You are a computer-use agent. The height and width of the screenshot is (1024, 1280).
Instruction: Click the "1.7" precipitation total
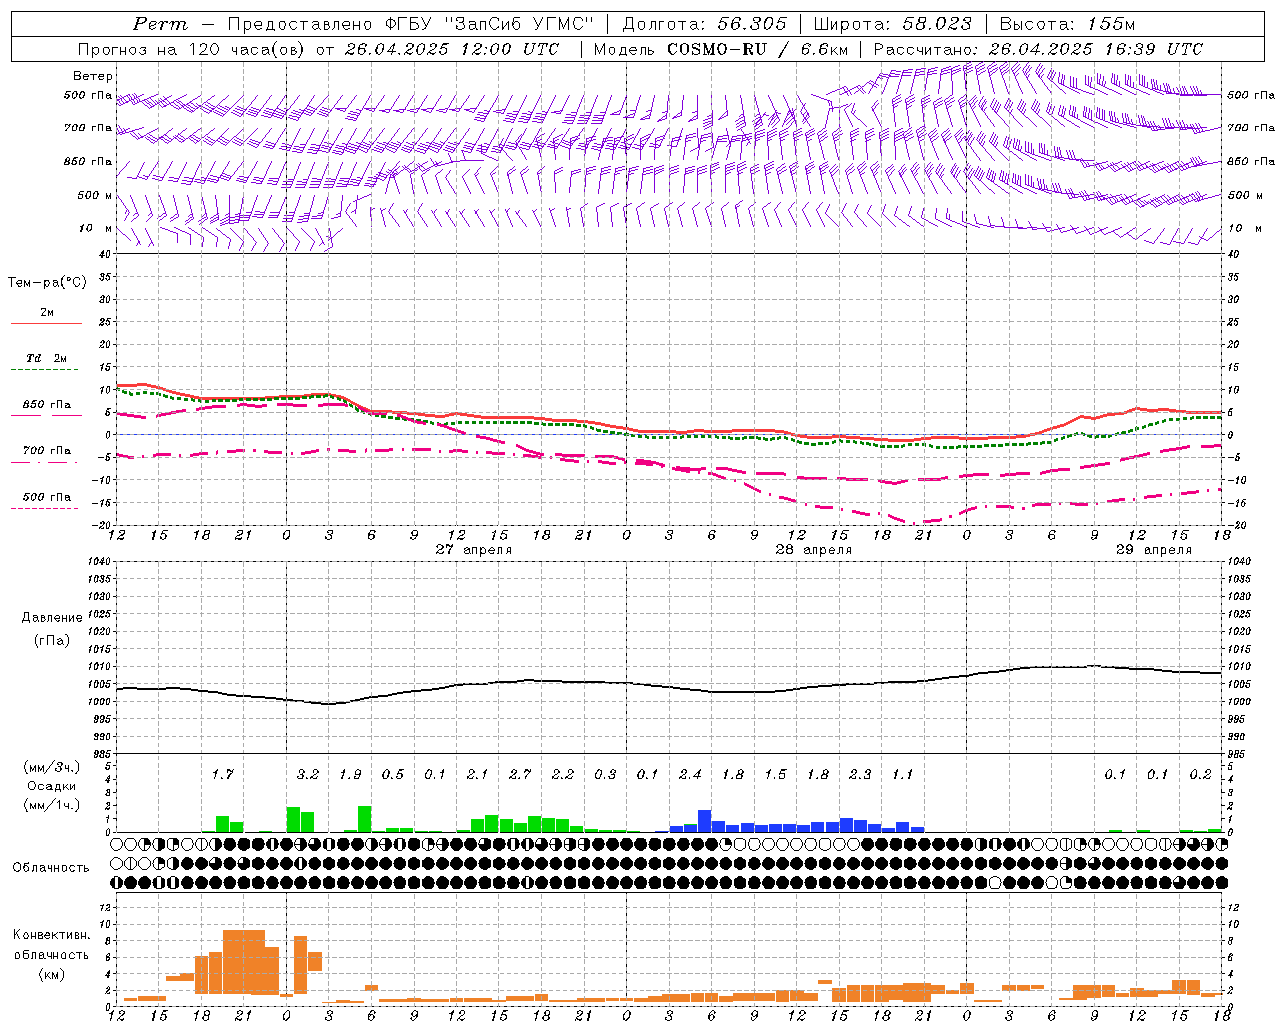[222, 775]
